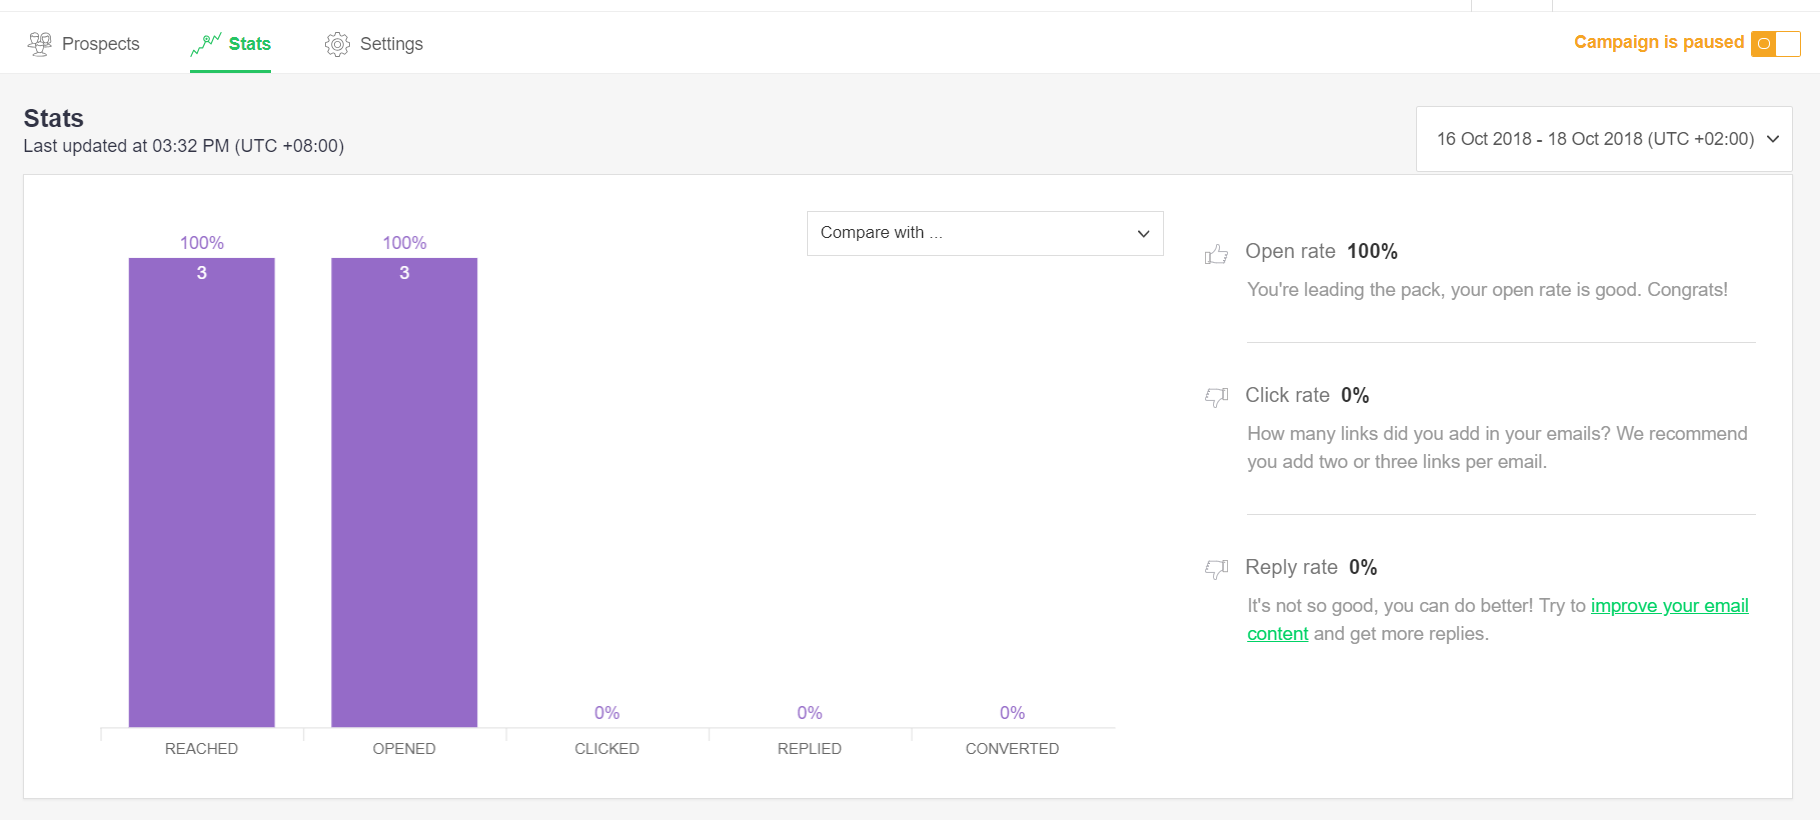Click the Stats chart line icon
Screen dimensions: 1820x820
[x=206, y=44]
